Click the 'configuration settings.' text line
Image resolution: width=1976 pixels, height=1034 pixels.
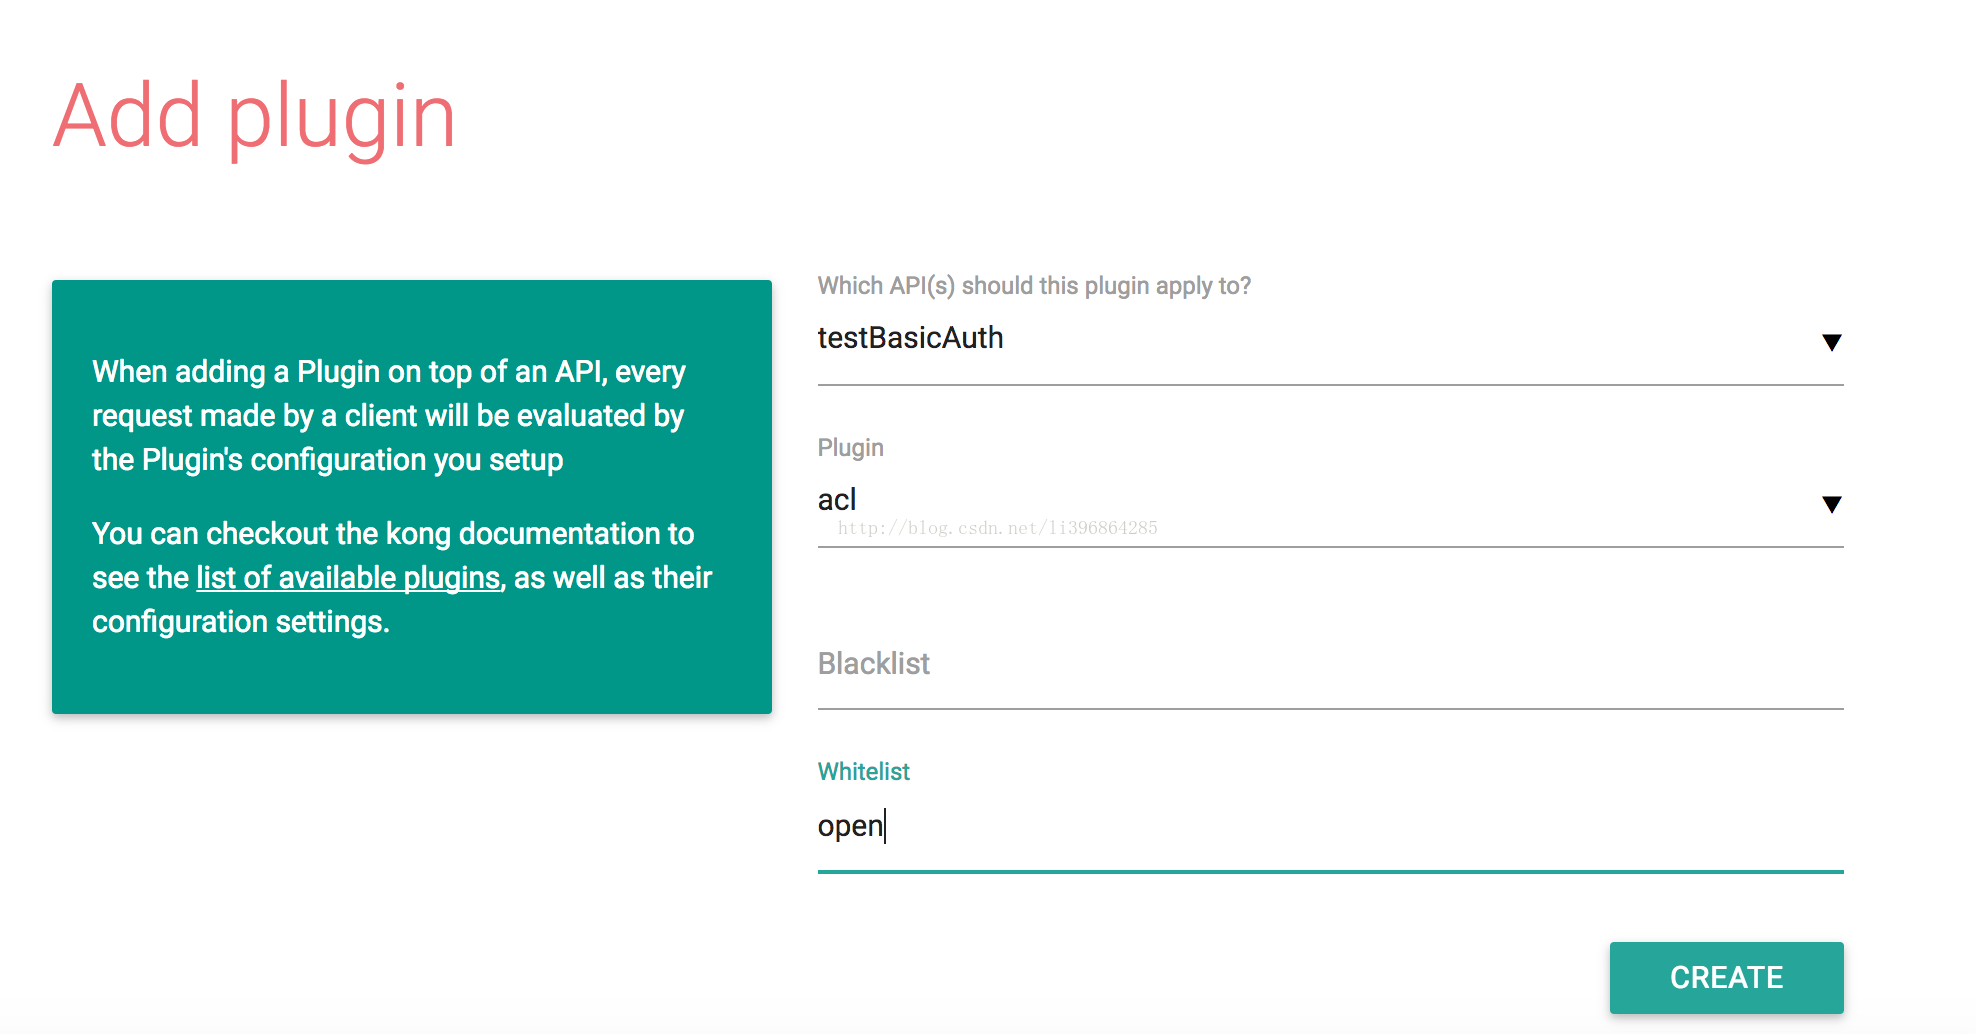point(241,622)
